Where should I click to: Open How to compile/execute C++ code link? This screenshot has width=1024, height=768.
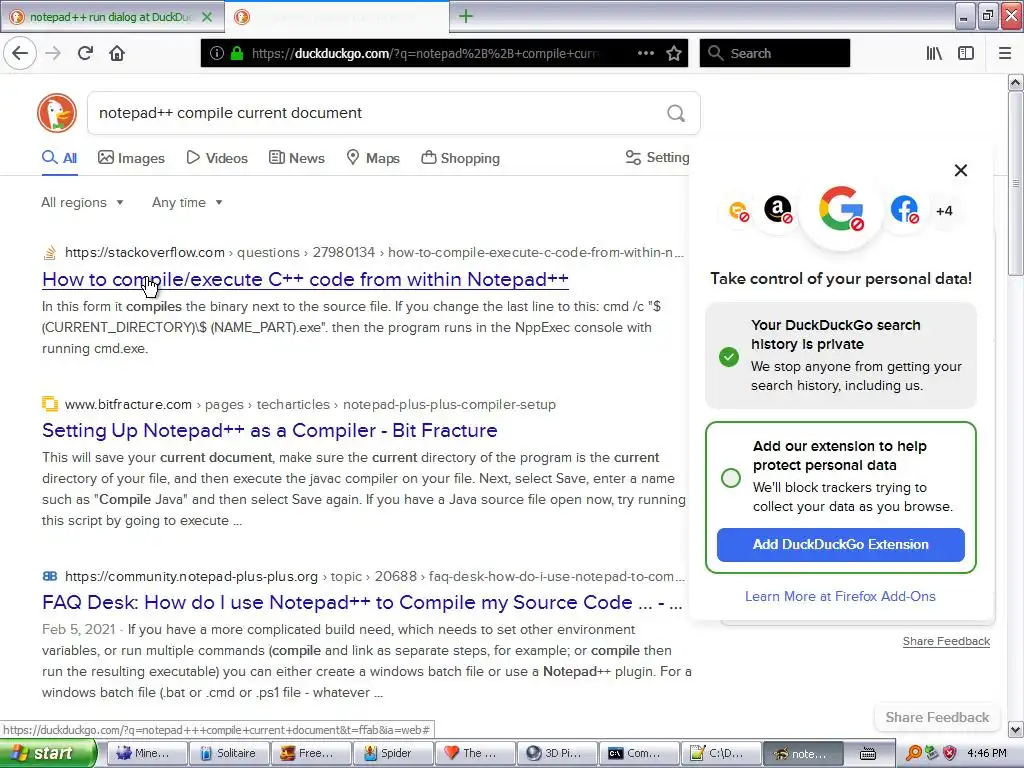[305, 280]
